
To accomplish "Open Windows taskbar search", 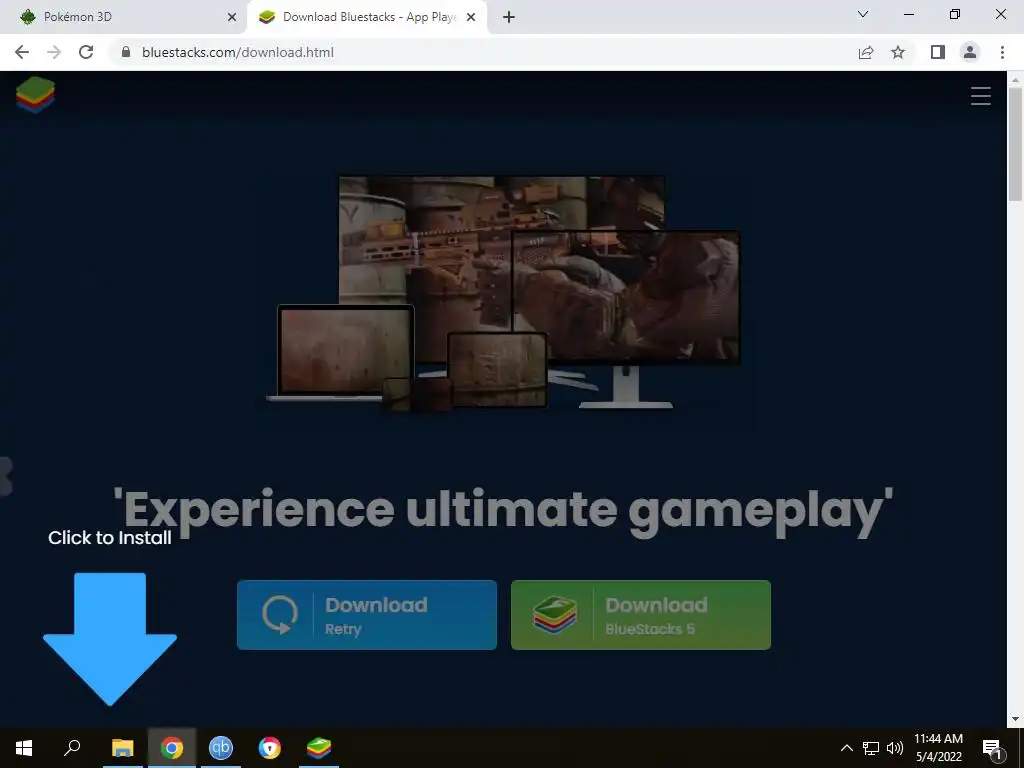I will point(72,748).
